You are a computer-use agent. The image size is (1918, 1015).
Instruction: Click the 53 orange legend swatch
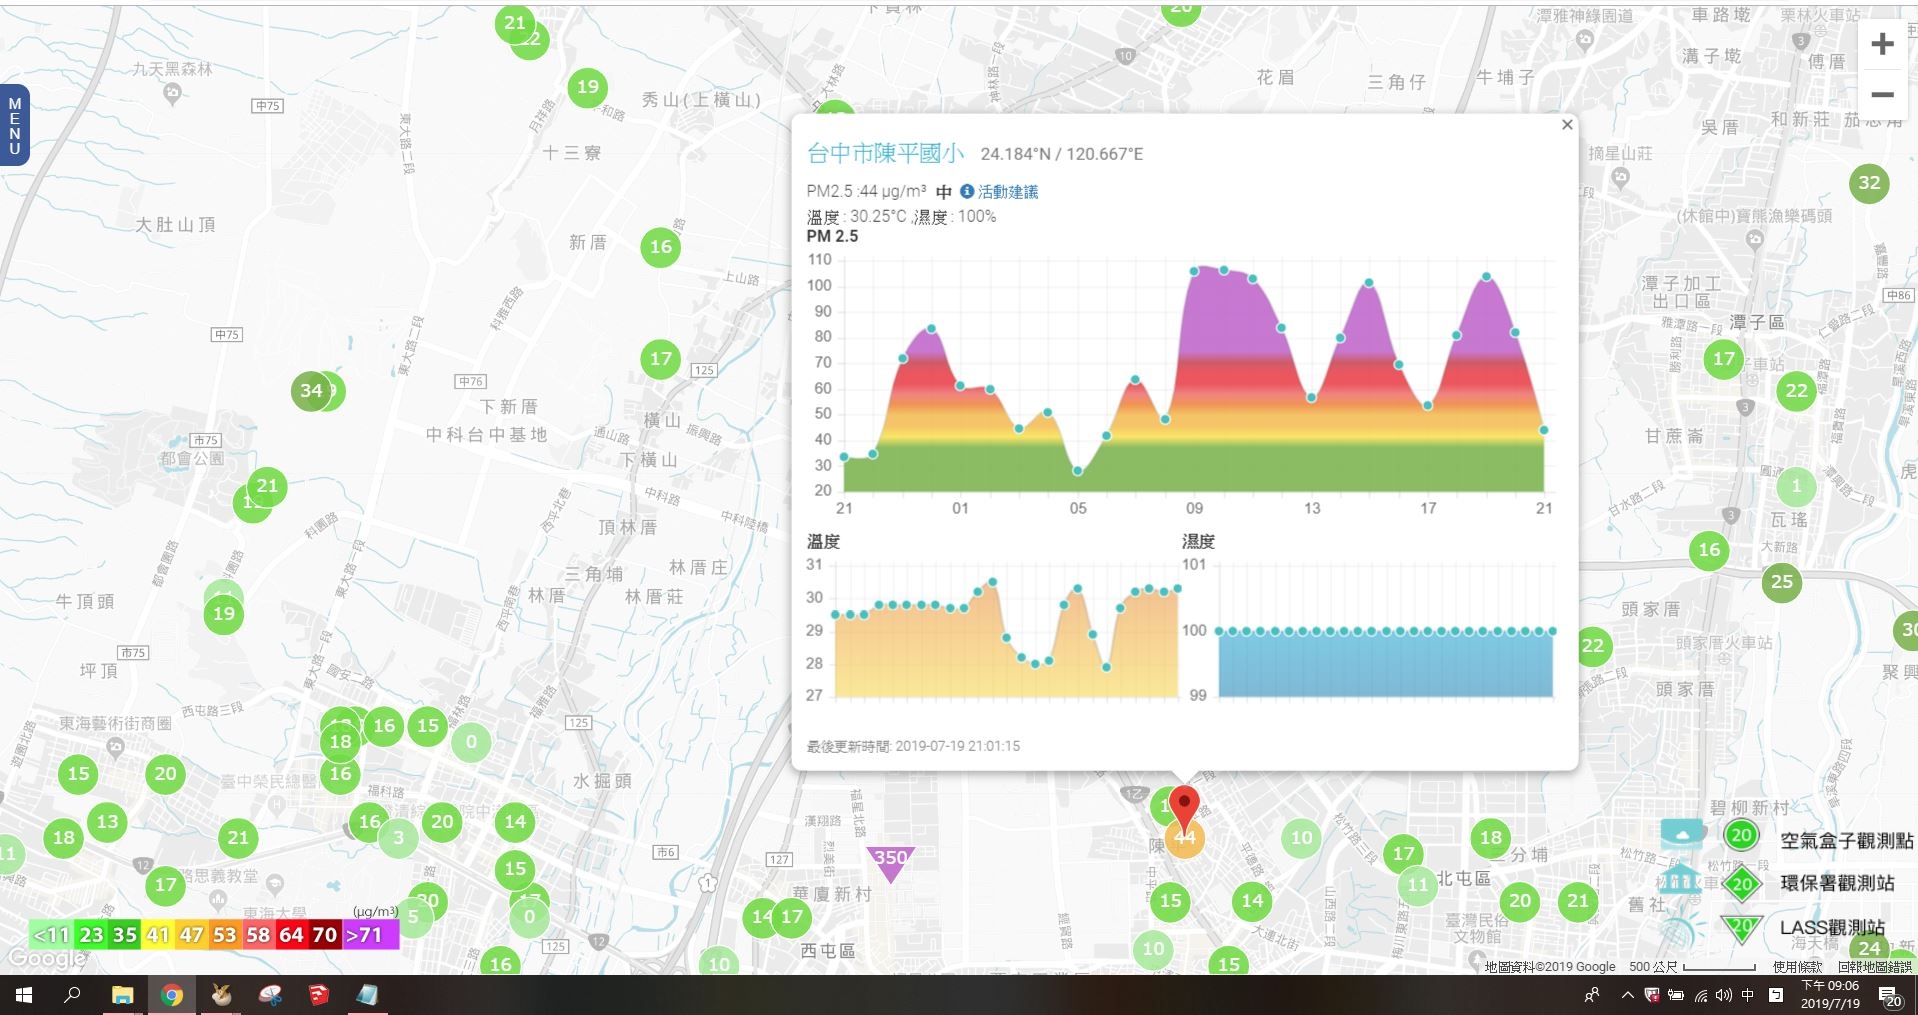click(x=224, y=935)
